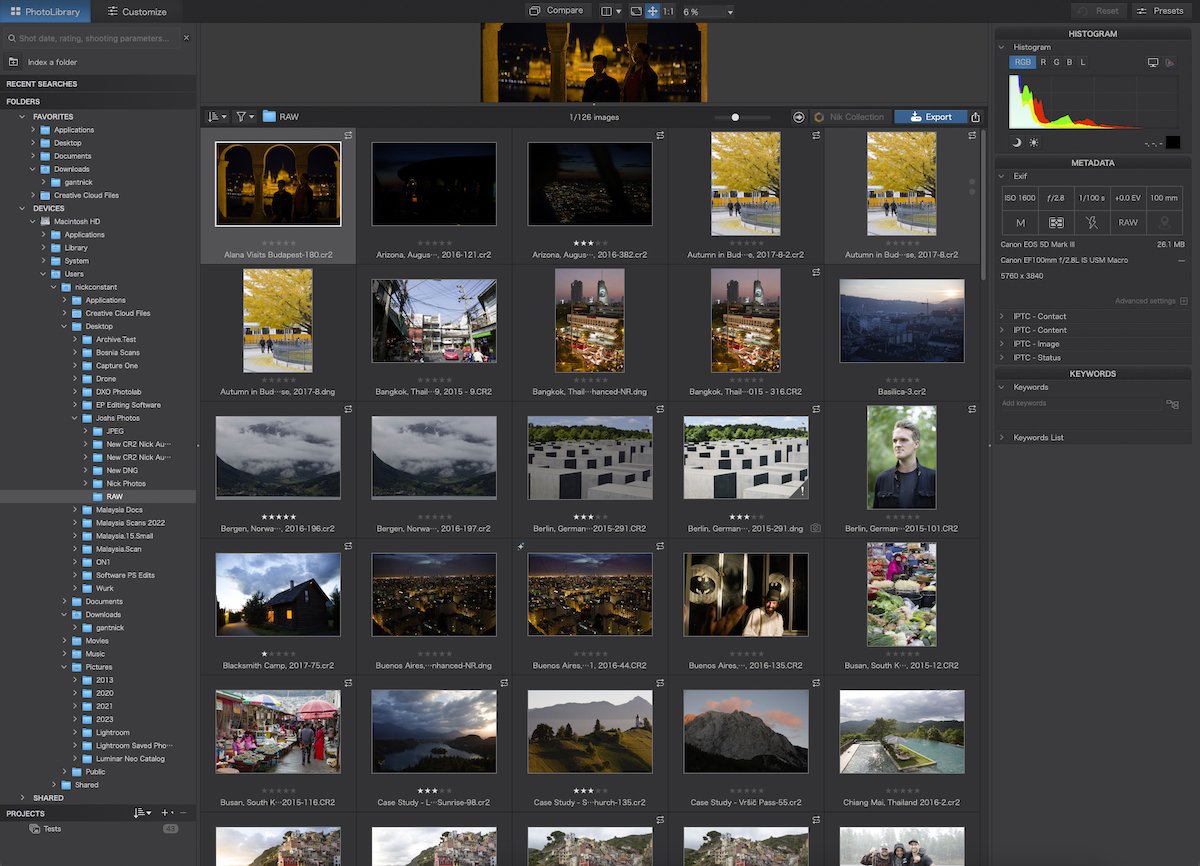
Task: Click the fit-to-screen zoom icon
Action: 637,11
